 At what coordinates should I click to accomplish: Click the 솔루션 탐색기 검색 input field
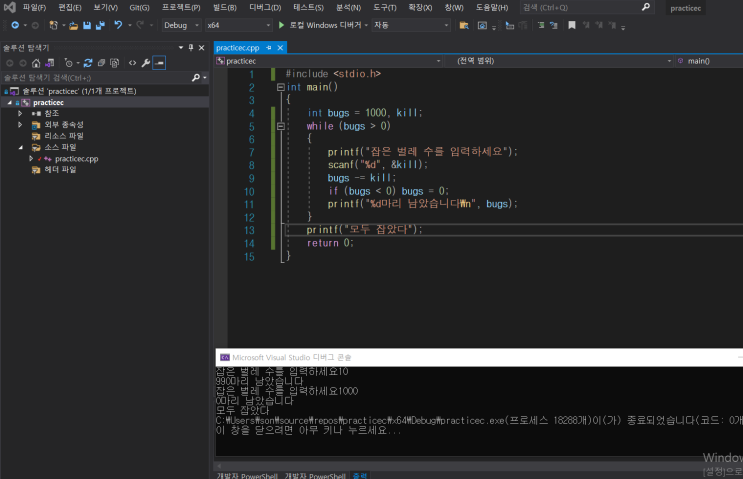pyautogui.click(x=96, y=77)
